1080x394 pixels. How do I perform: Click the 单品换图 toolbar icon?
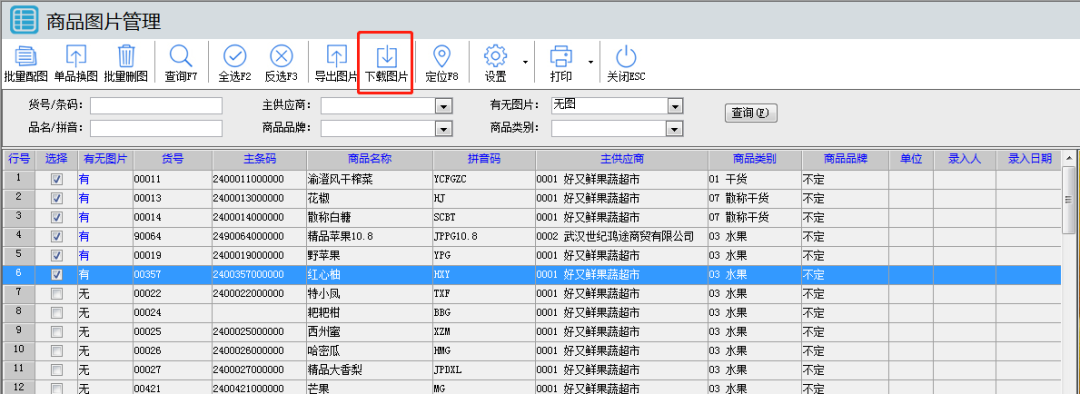76,56
